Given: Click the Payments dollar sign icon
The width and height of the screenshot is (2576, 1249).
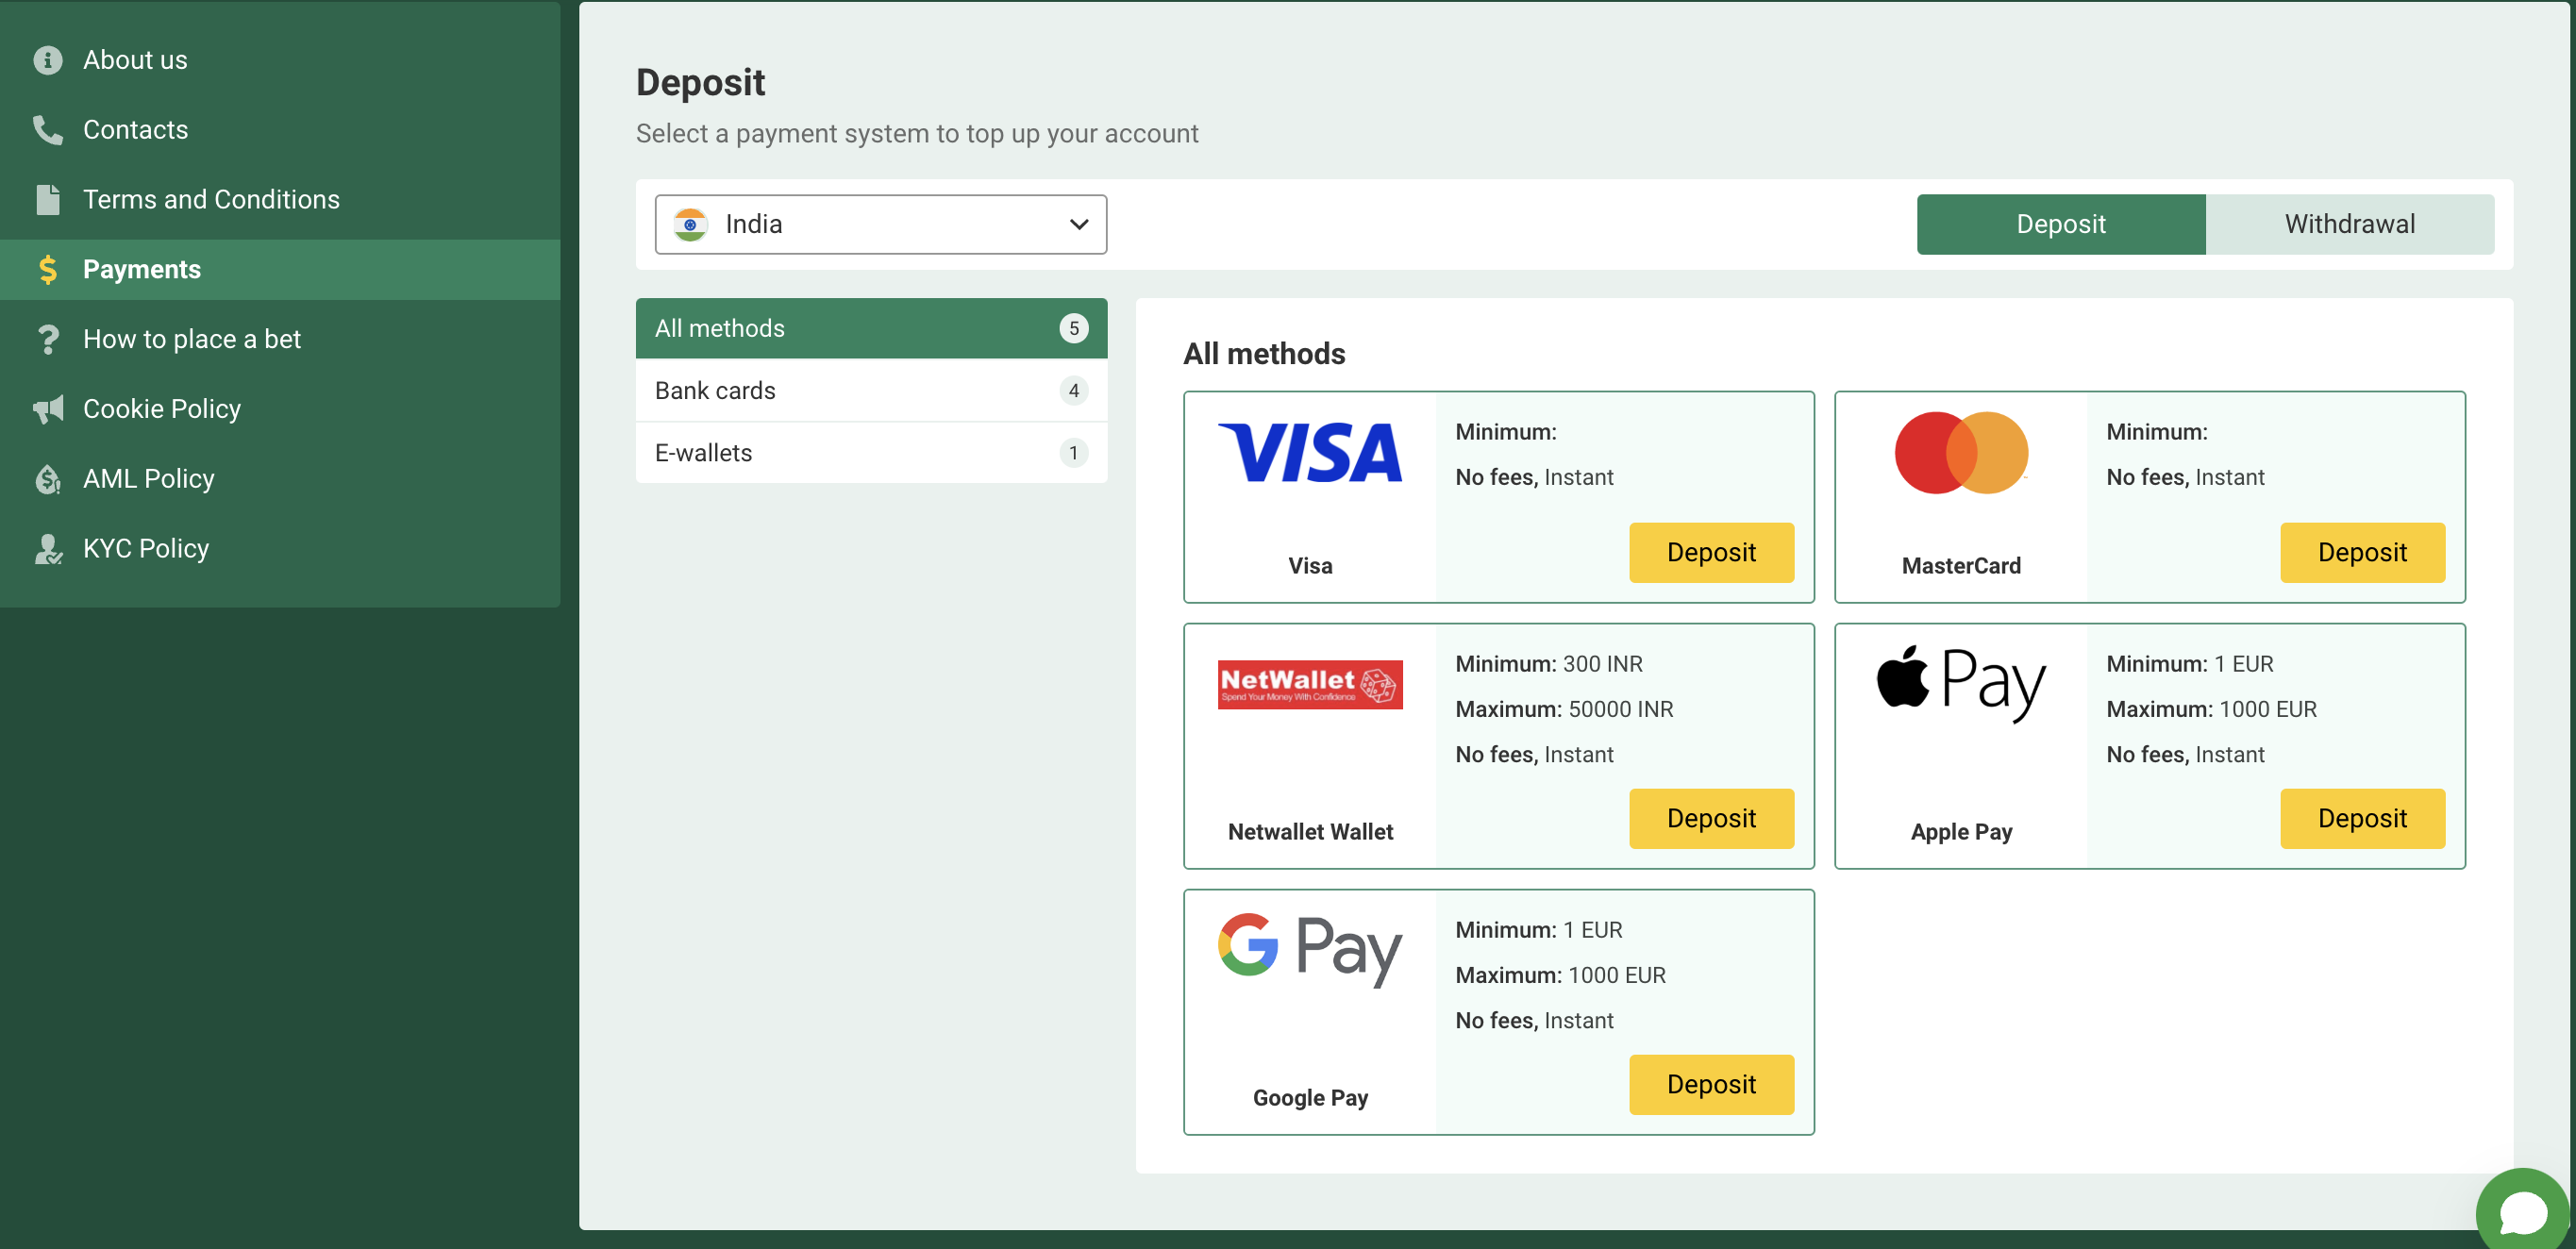Looking at the screenshot, I should tap(47, 270).
